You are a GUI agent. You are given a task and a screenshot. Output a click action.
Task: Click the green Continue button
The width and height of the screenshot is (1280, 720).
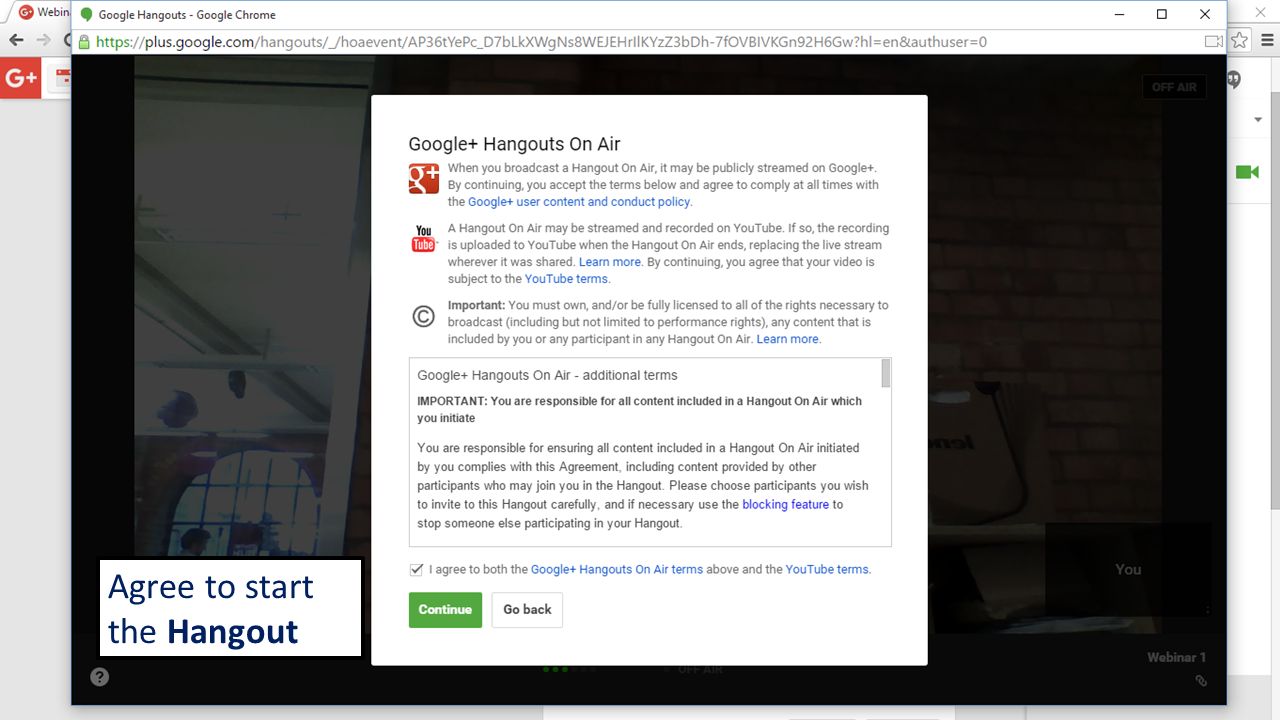tap(445, 610)
